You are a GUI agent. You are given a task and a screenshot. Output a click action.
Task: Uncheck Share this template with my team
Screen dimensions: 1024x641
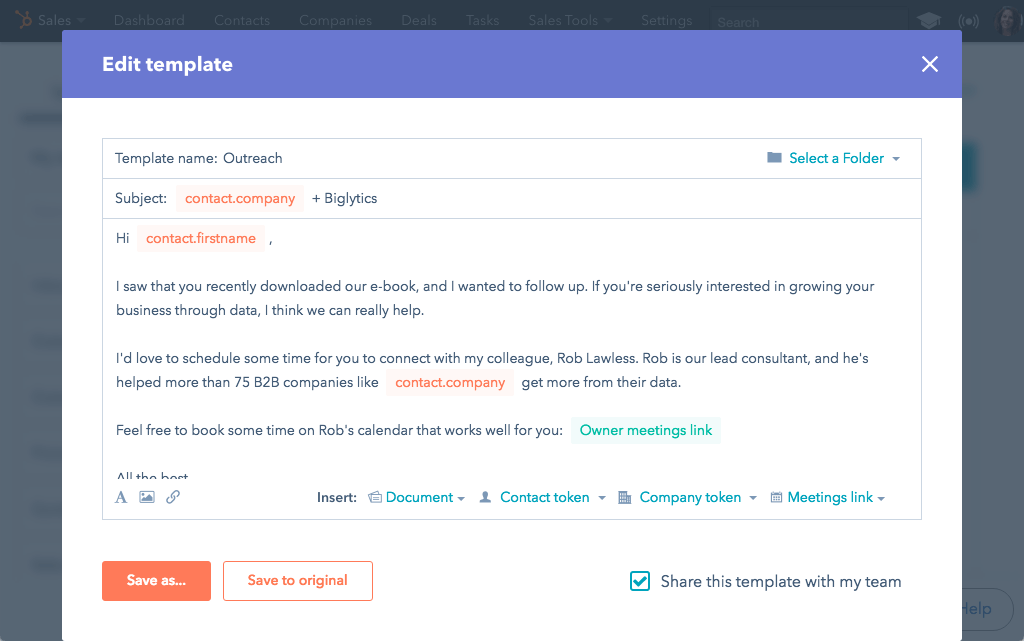640,581
